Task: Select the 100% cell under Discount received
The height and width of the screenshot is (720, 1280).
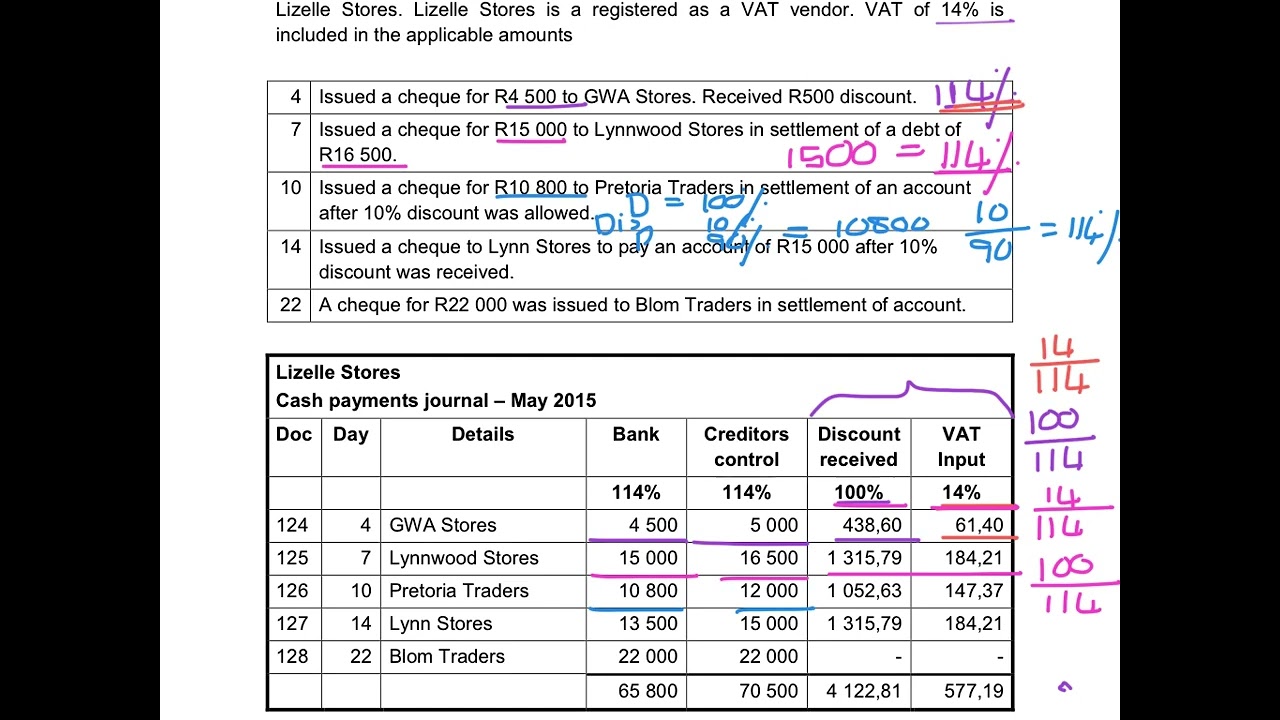Action: click(859, 492)
